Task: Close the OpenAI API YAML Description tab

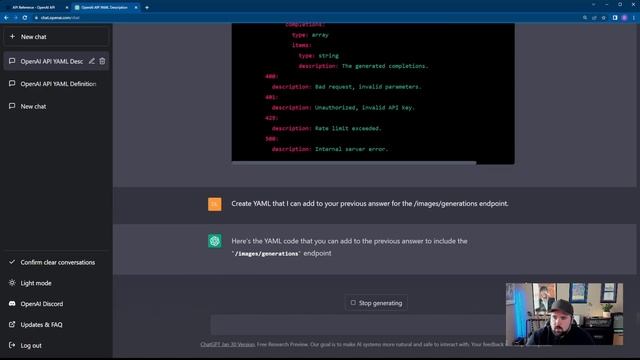Action: [x=136, y=7]
